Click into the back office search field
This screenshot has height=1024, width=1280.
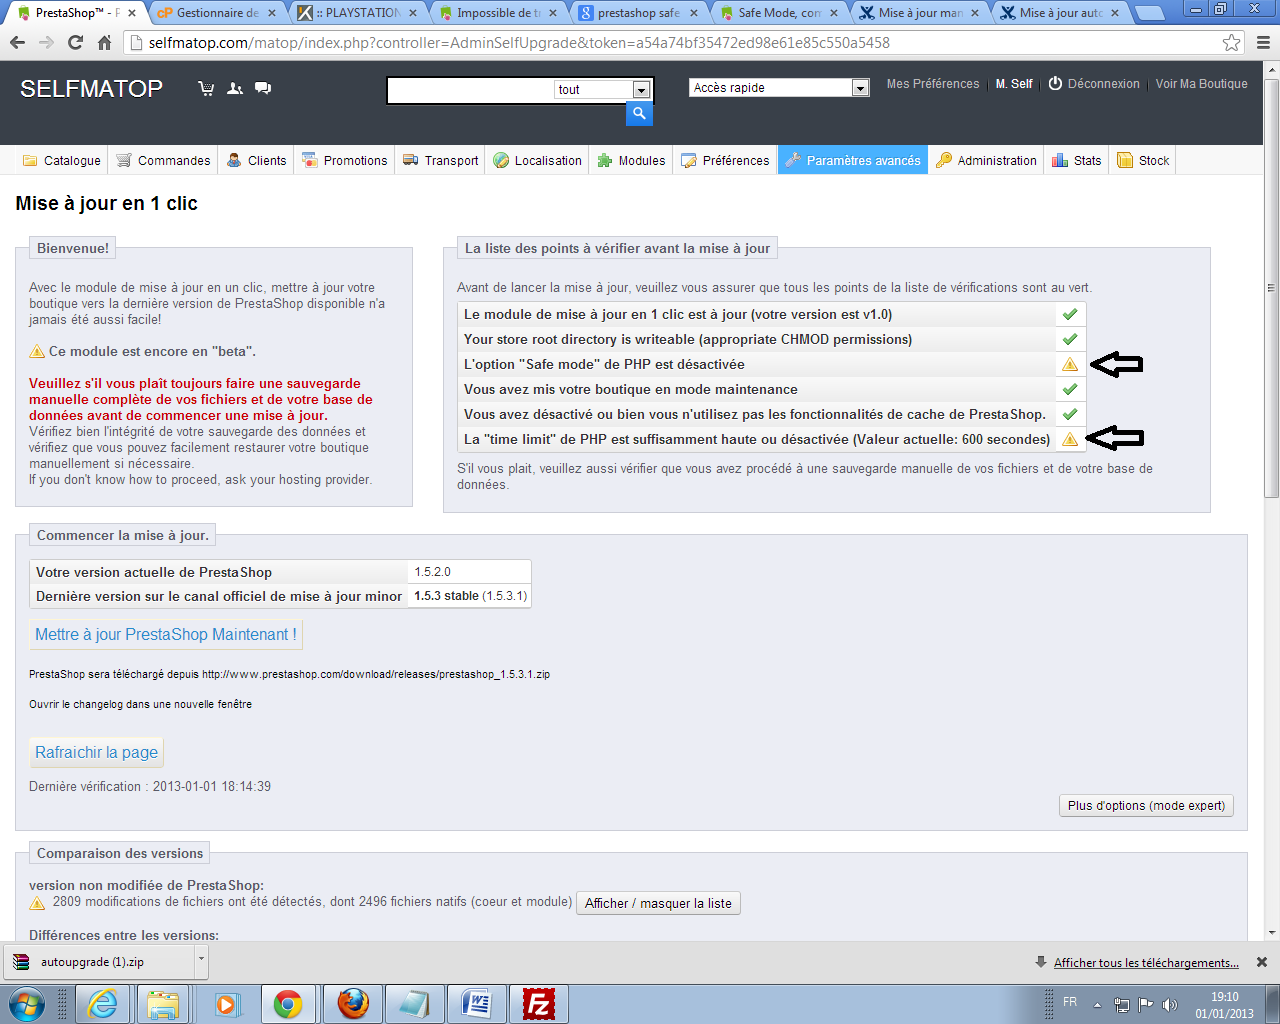(x=470, y=90)
